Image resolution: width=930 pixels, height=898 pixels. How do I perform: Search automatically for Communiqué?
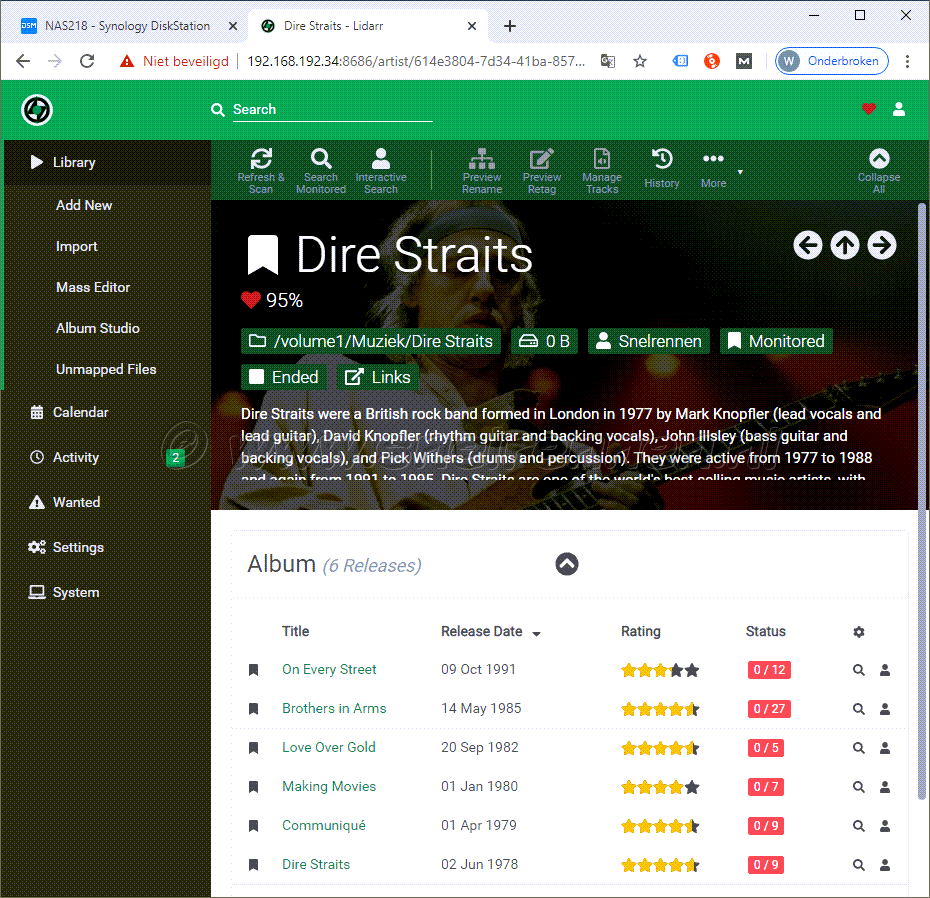pyautogui.click(x=859, y=826)
